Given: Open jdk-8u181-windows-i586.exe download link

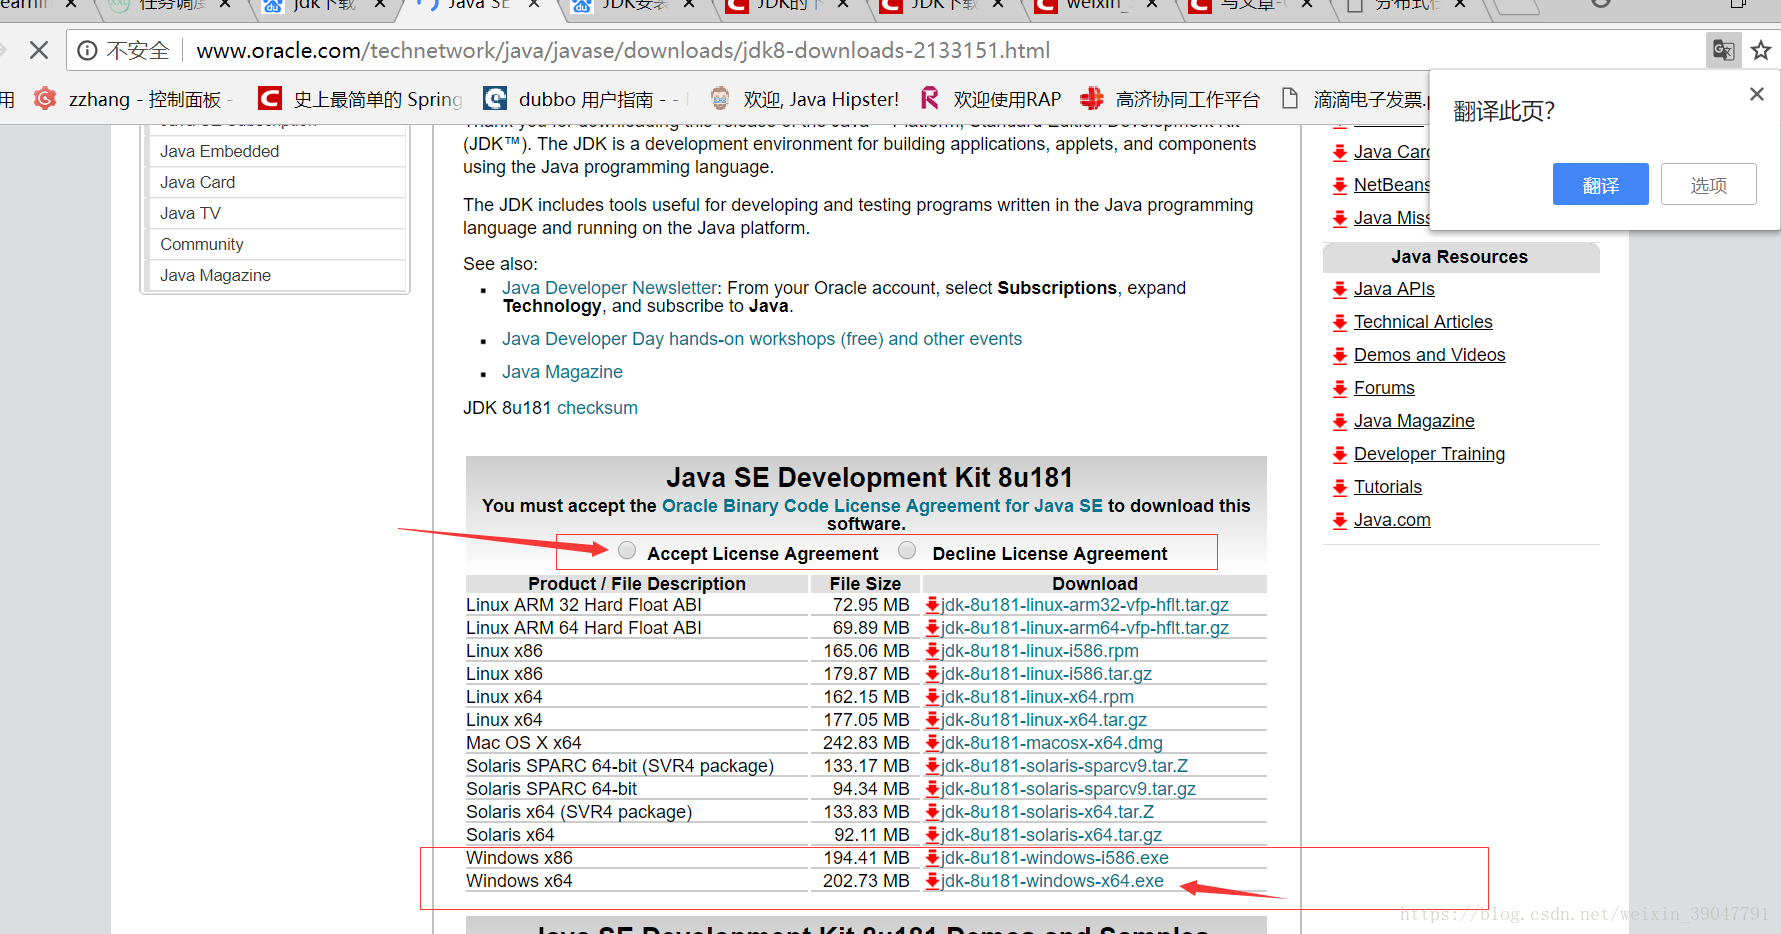Looking at the screenshot, I should tap(1055, 858).
